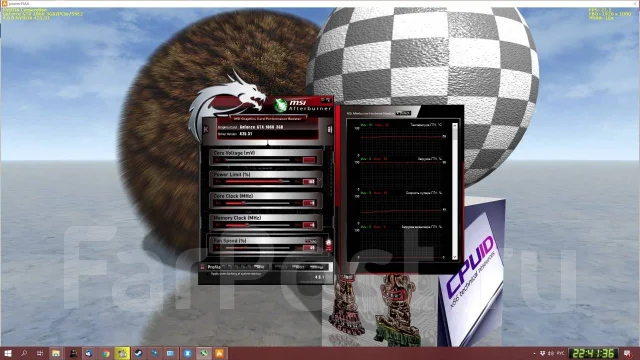640x360 pixels.
Task: Click the Fan Speed value field
Action: pyautogui.click(x=309, y=247)
